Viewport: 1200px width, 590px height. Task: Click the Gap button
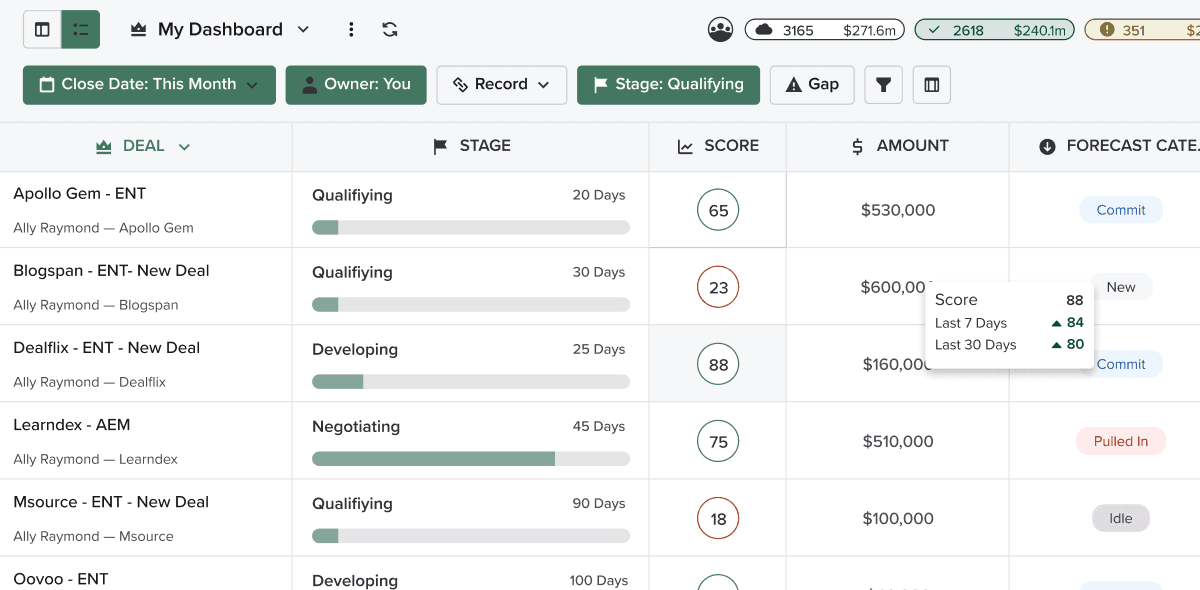[811, 84]
